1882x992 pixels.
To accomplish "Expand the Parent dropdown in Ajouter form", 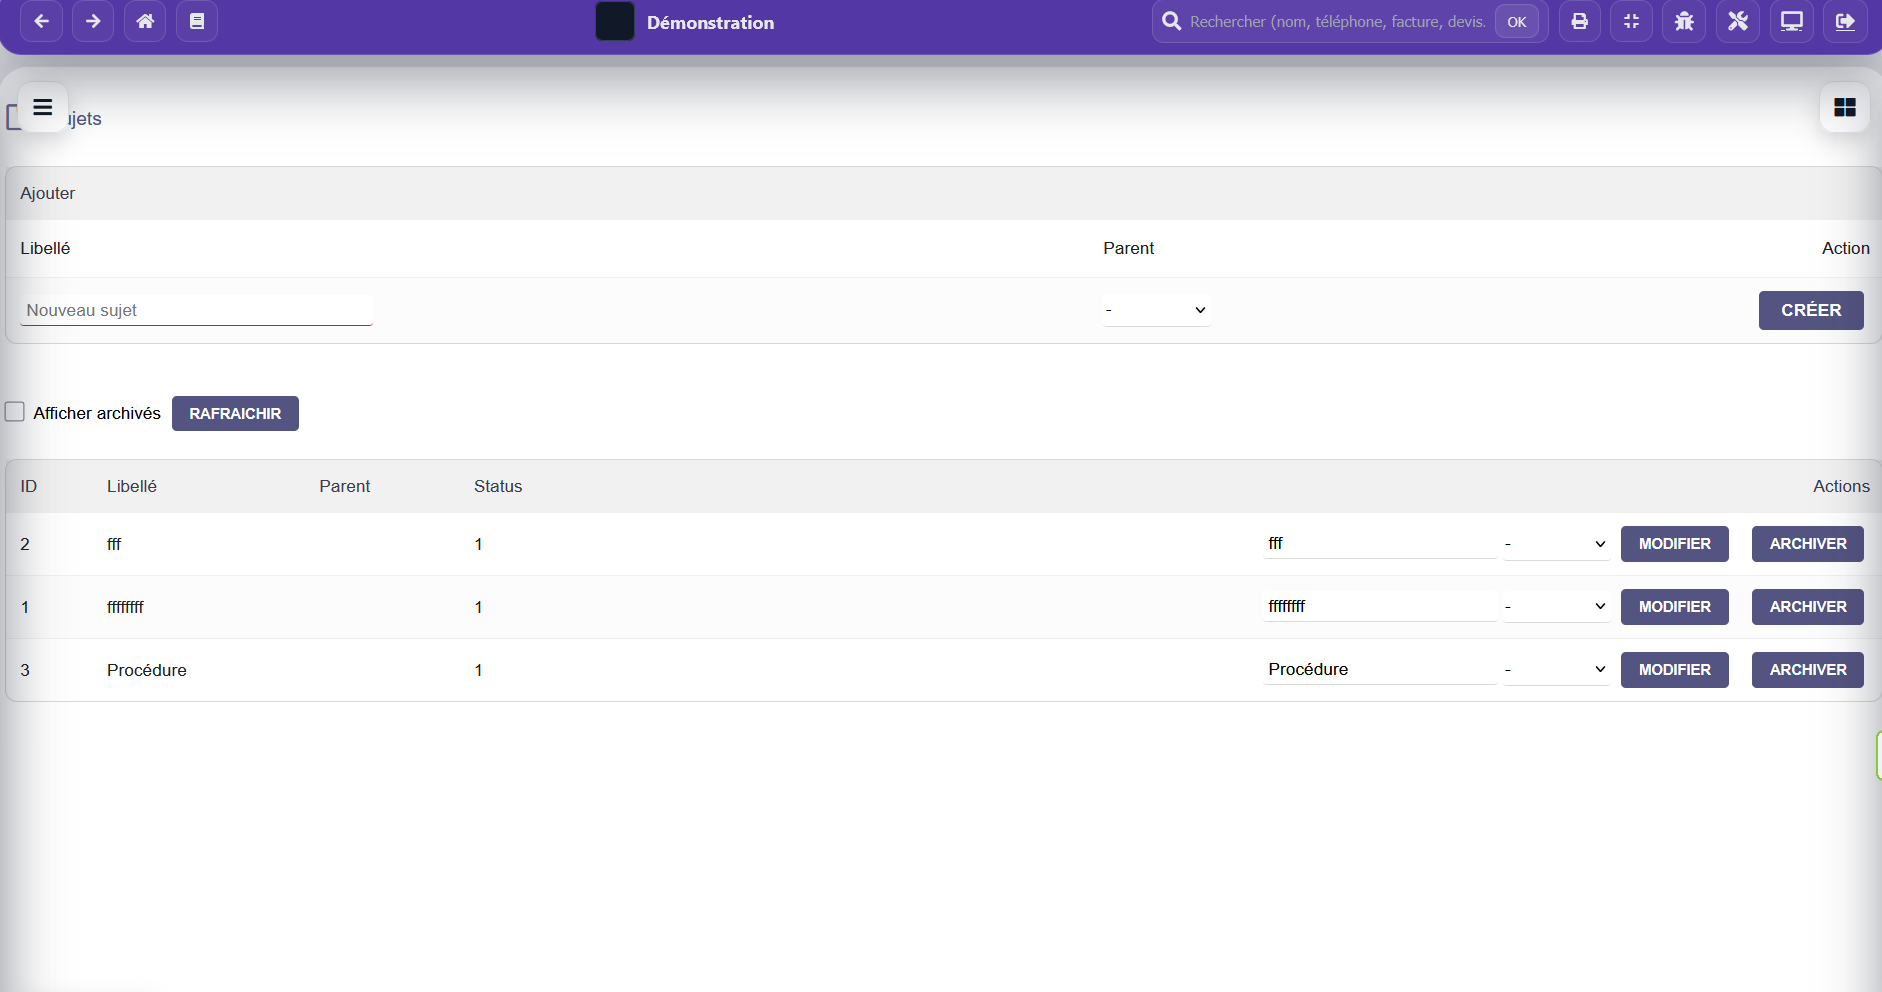I will tap(1156, 310).
